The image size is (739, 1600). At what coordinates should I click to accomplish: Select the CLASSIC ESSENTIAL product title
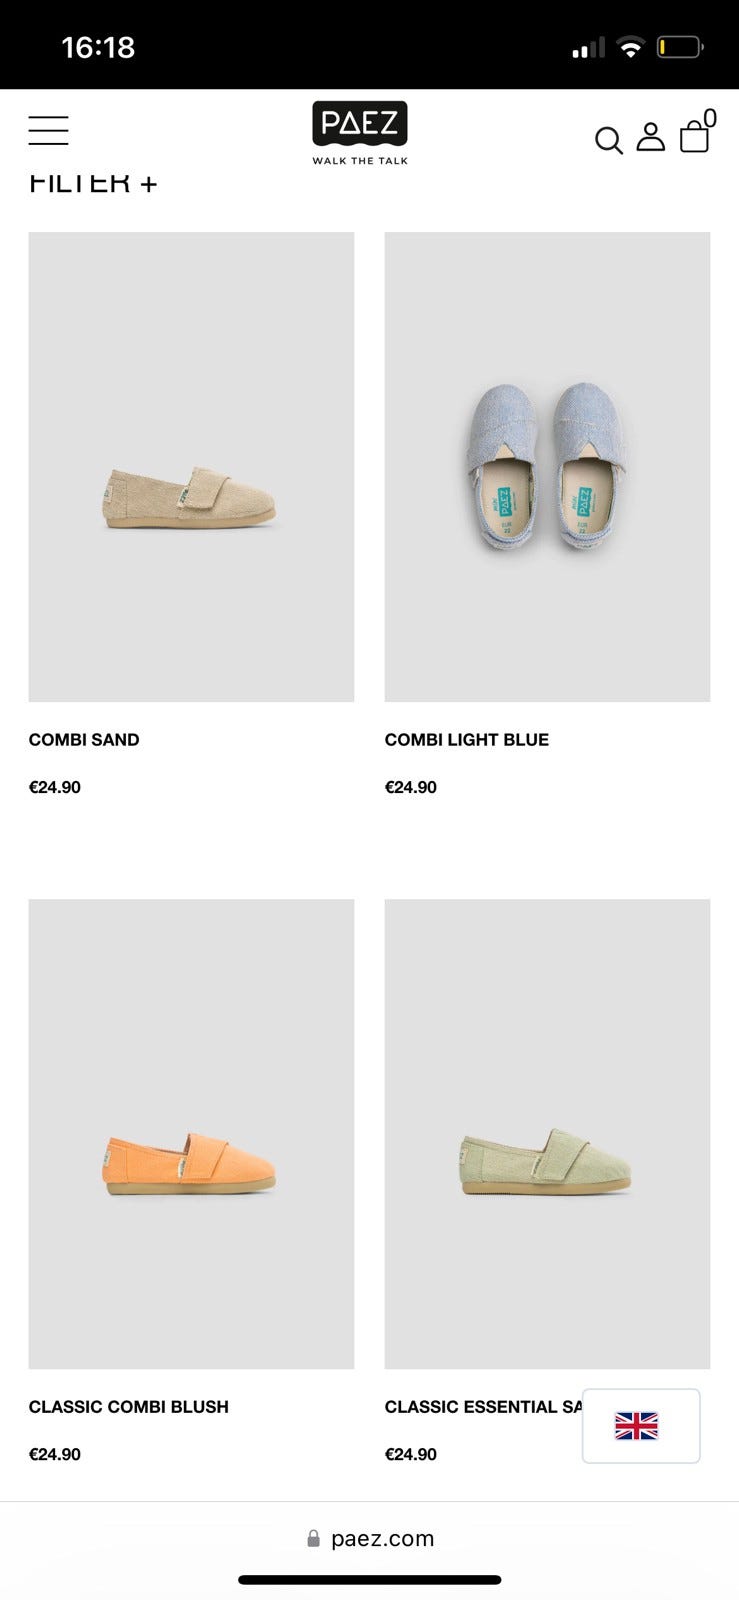[484, 1407]
